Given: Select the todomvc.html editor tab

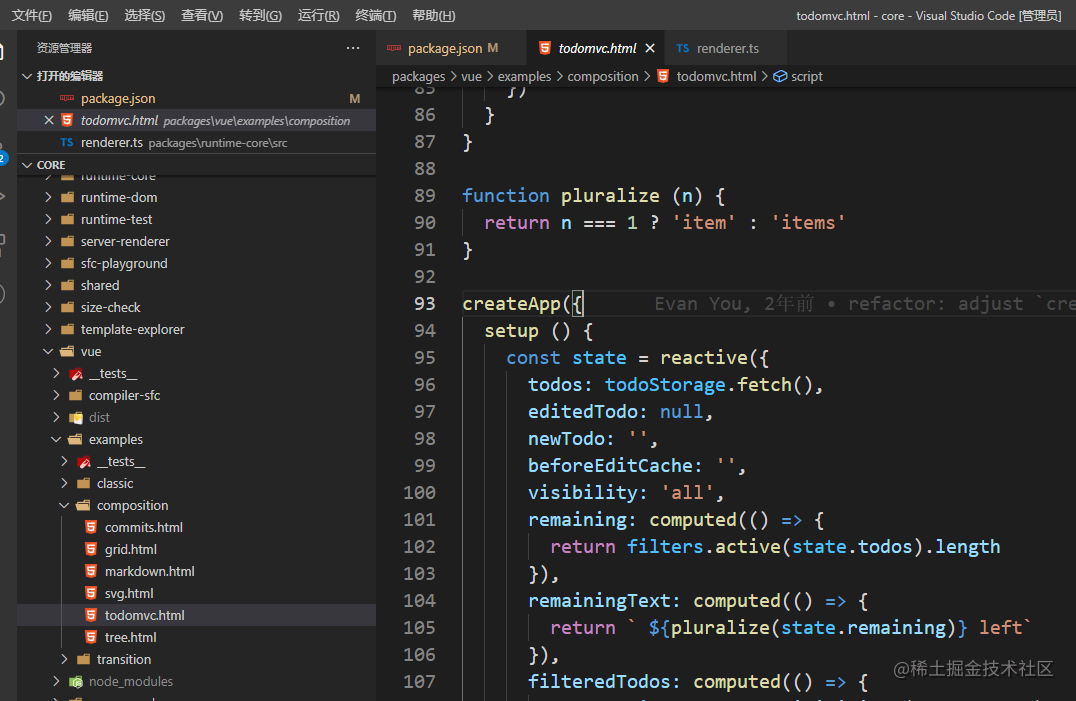Looking at the screenshot, I should pyautogui.click(x=597, y=48).
